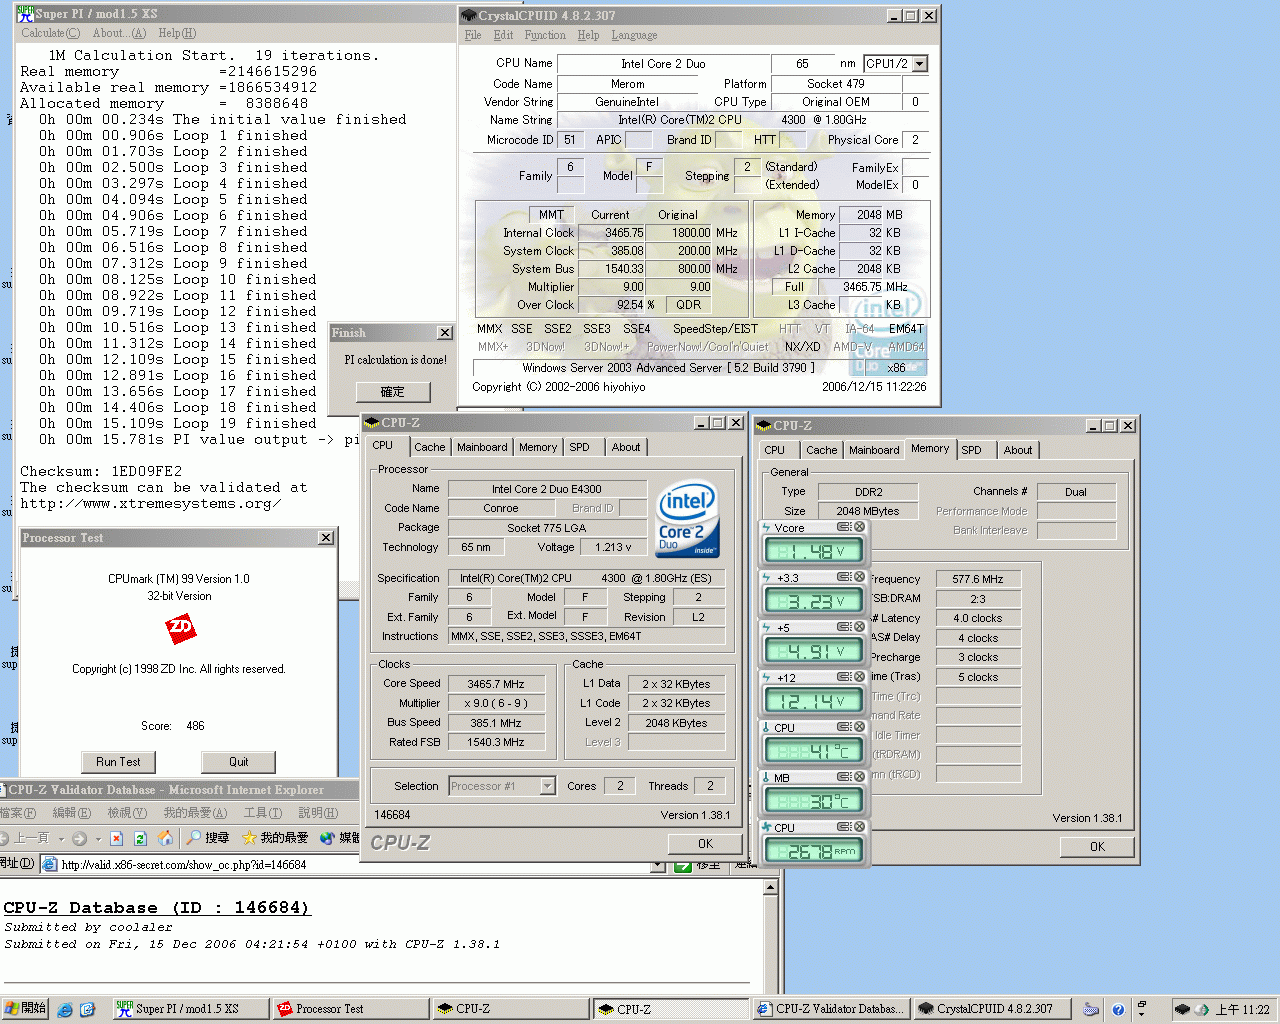Click Super PI taskbar button
The height and width of the screenshot is (1024, 1280).
[189, 1009]
